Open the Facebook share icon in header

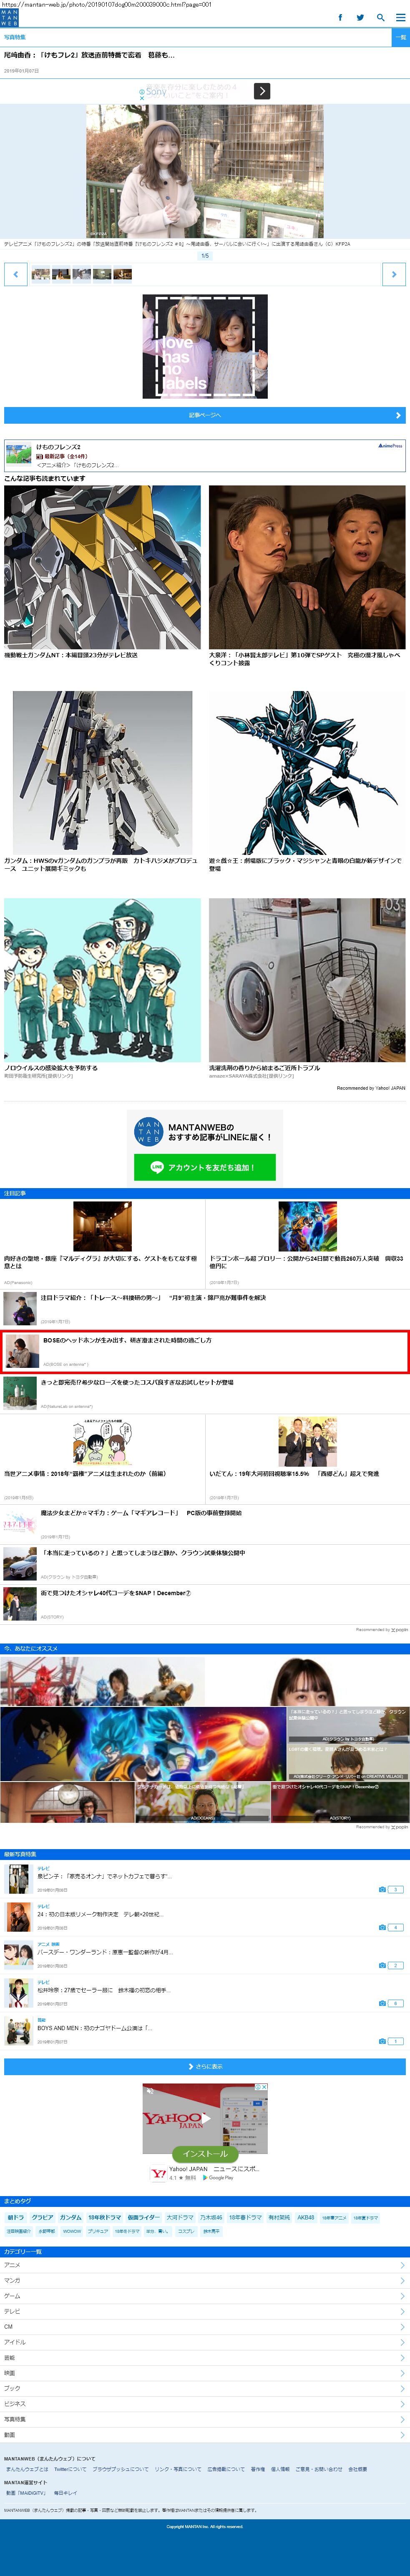(340, 17)
